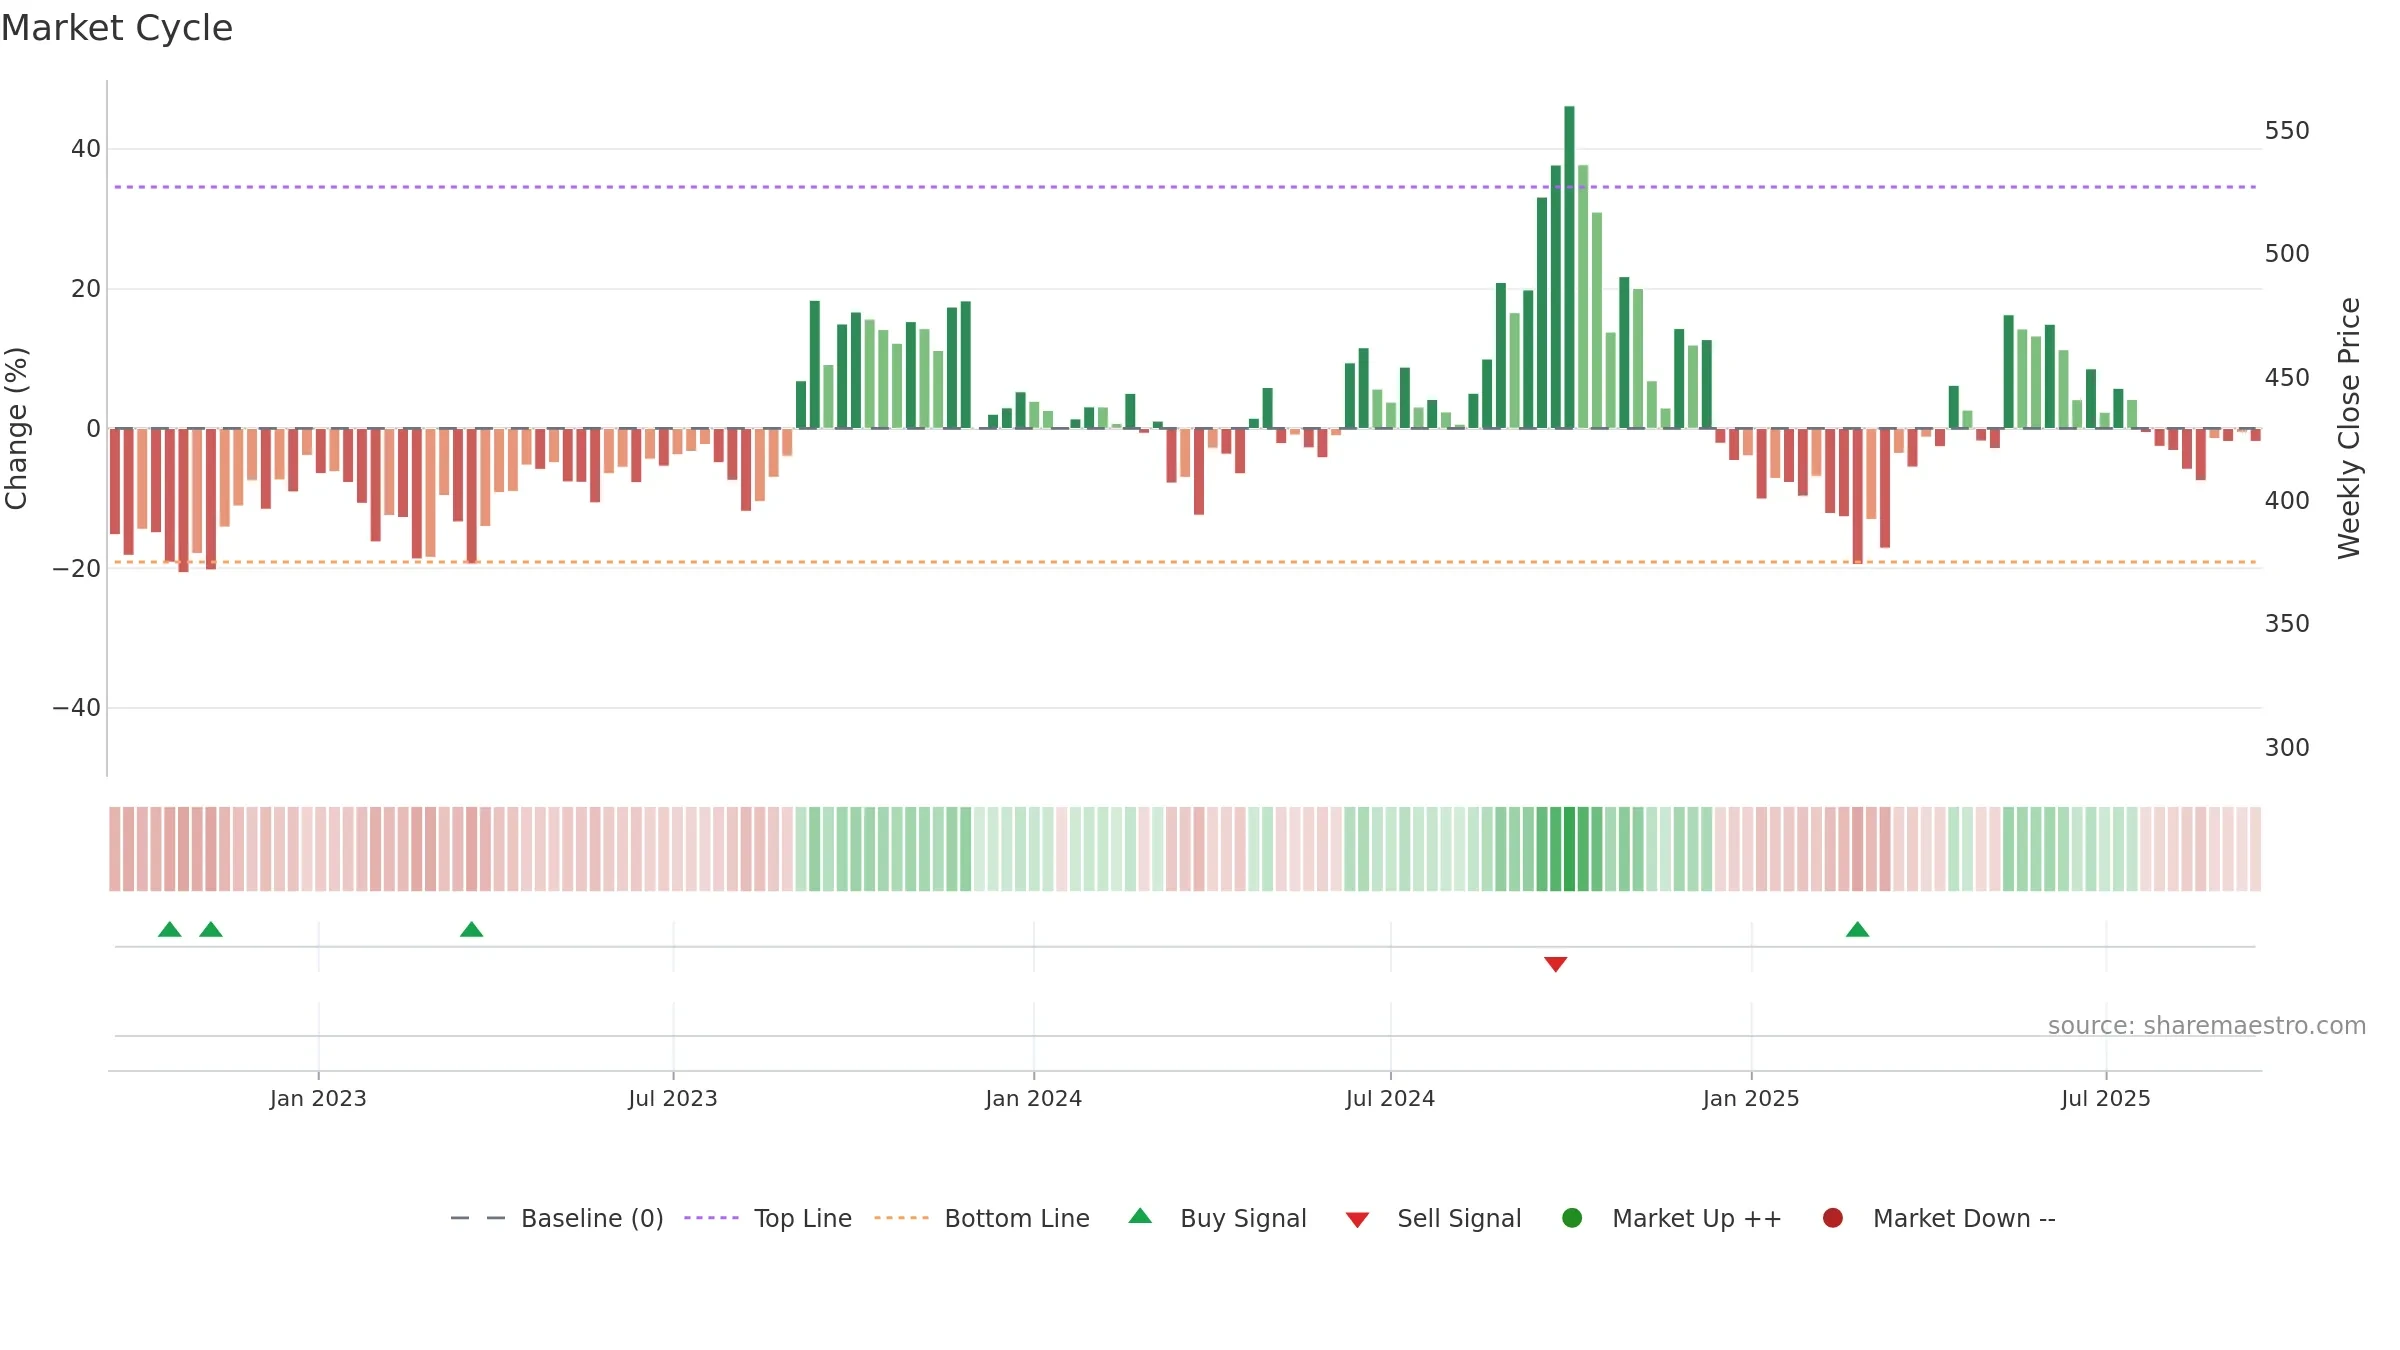The height and width of the screenshot is (1350, 2400).
Task: Click the tallest green bar peaking above 40 percent
Action: pyautogui.click(x=1569, y=267)
